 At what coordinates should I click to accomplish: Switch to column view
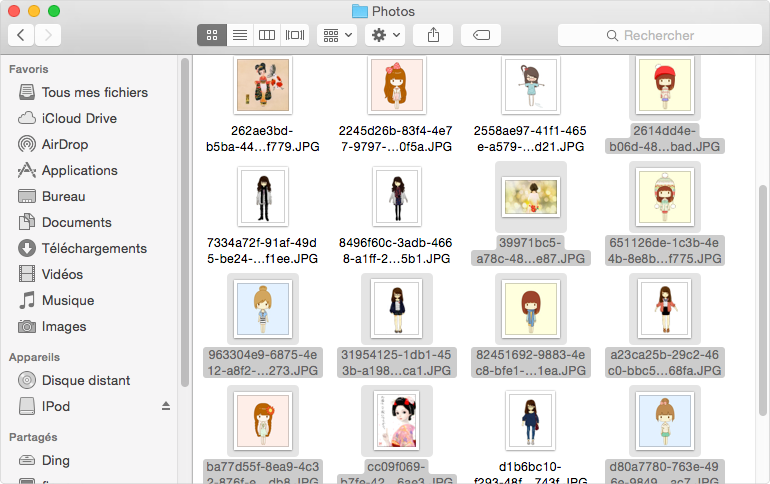tap(267, 35)
